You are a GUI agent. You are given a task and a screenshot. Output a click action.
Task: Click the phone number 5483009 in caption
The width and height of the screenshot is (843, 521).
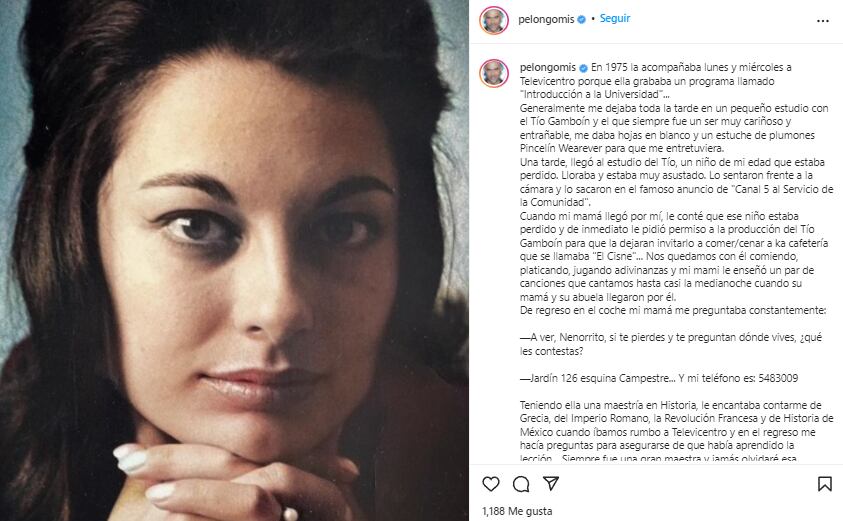tap(778, 378)
